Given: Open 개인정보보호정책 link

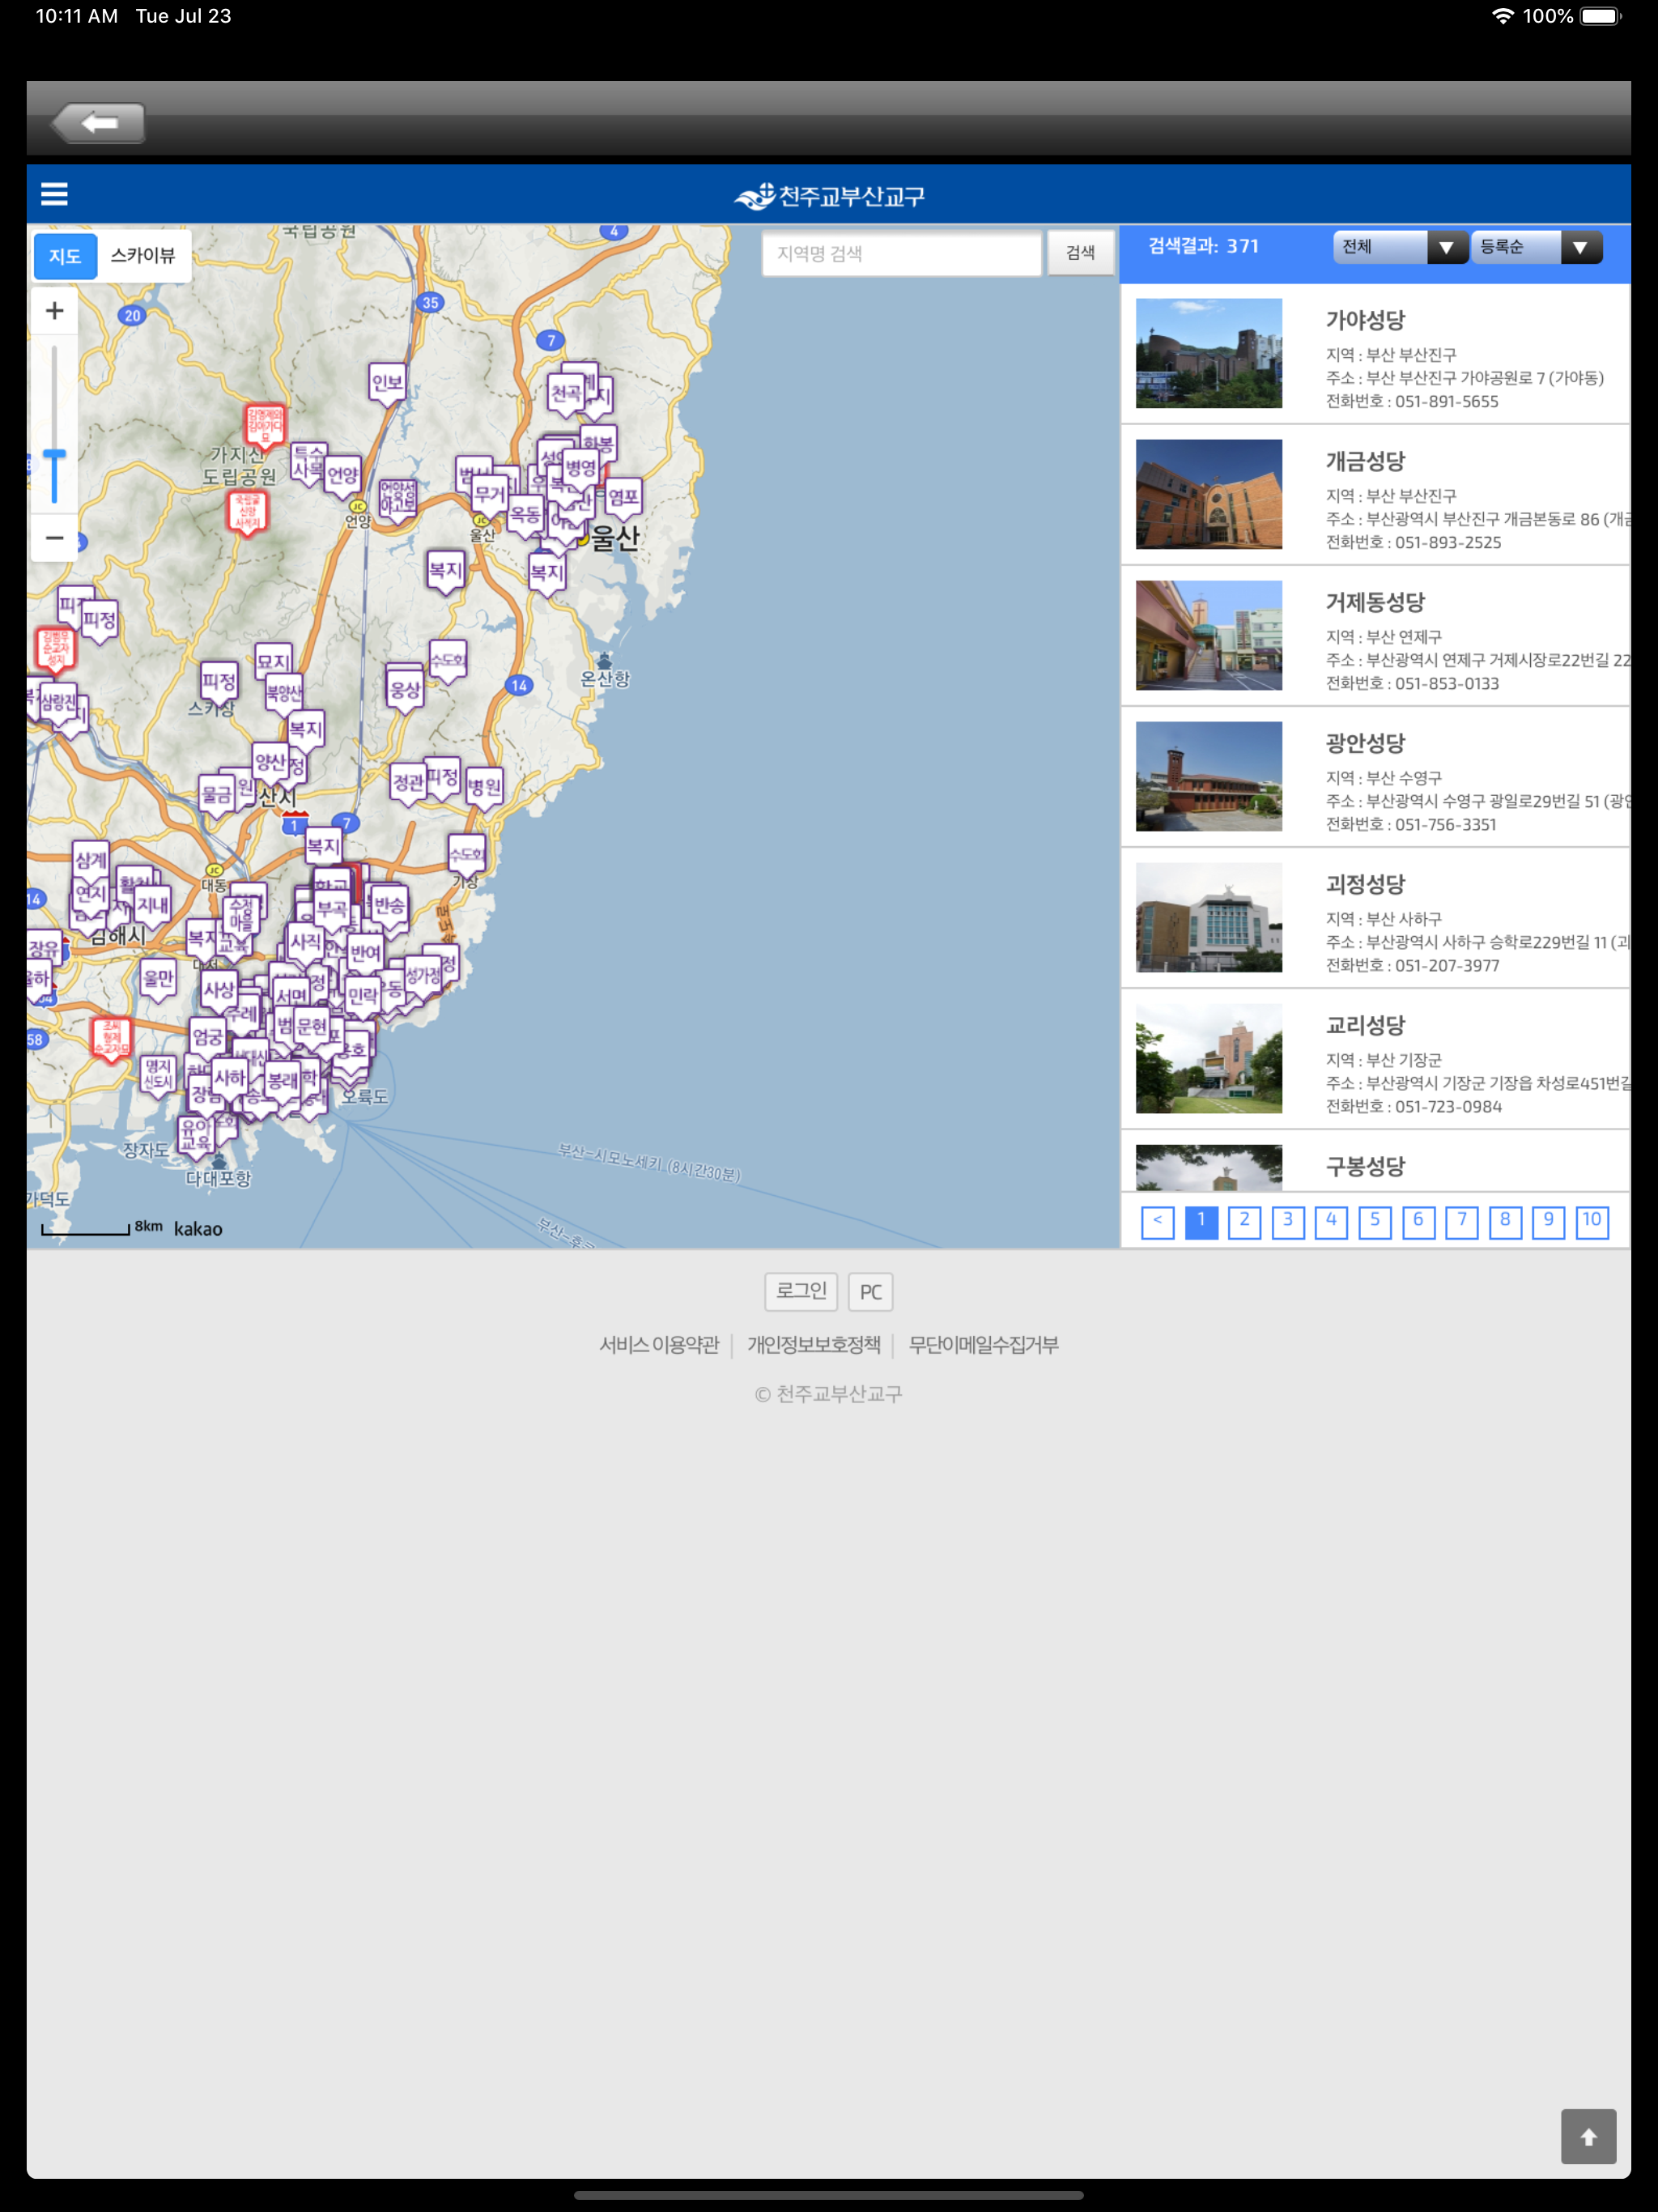Looking at the screenshot, I should click(814, 1345).
